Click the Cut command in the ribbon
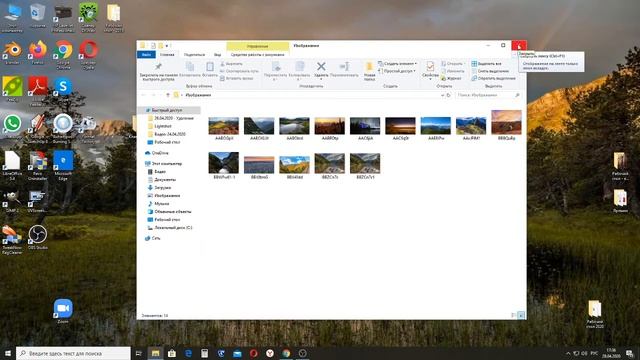 231,64
